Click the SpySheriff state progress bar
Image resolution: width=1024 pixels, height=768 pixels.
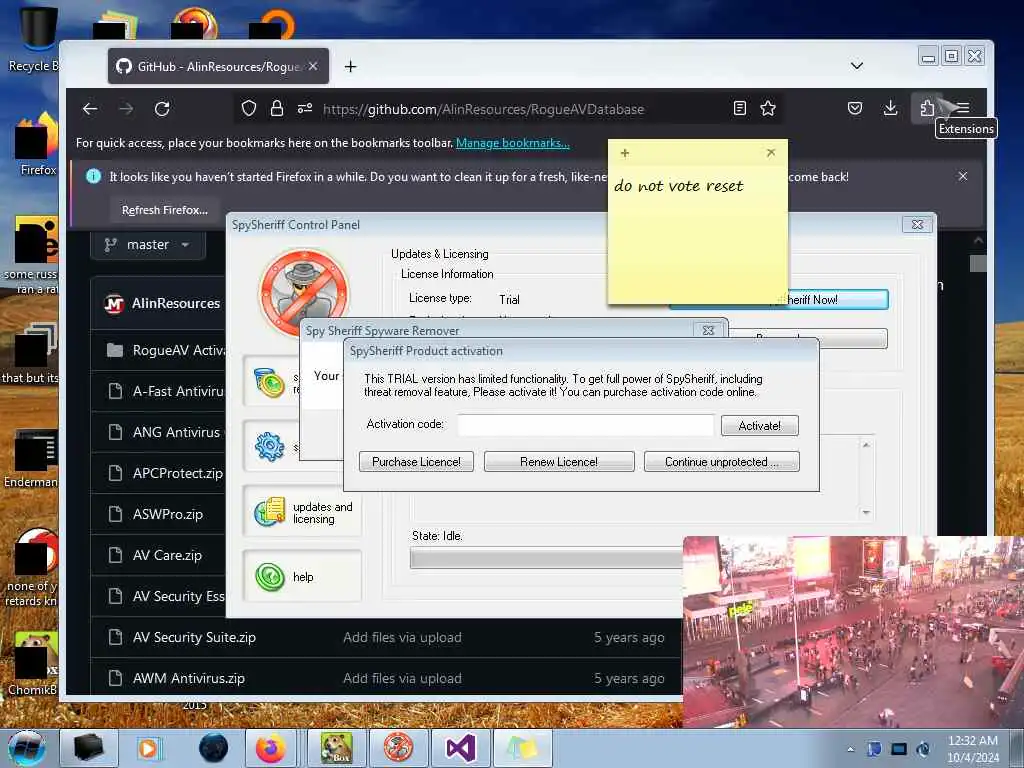[x=547, y=558]
